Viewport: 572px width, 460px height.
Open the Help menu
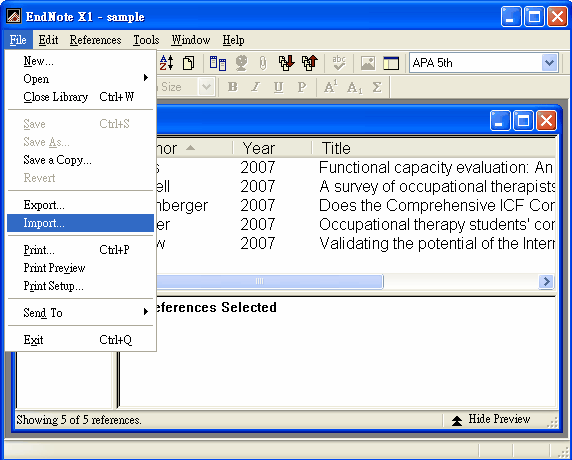[x=233, y=39]
